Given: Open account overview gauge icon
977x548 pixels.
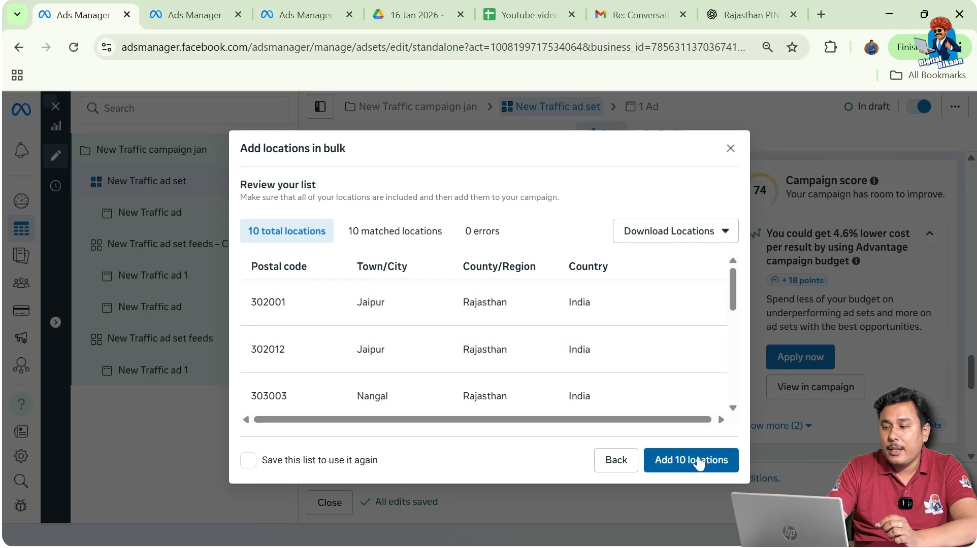Looking at the screenshot, I should point(21,201).
